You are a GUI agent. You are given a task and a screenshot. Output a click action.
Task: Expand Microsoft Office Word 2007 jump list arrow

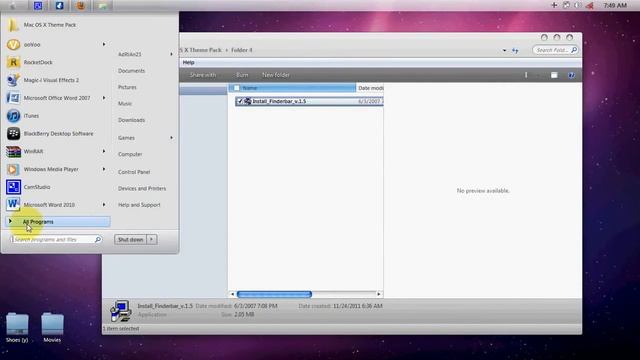[x=104, y=98]
